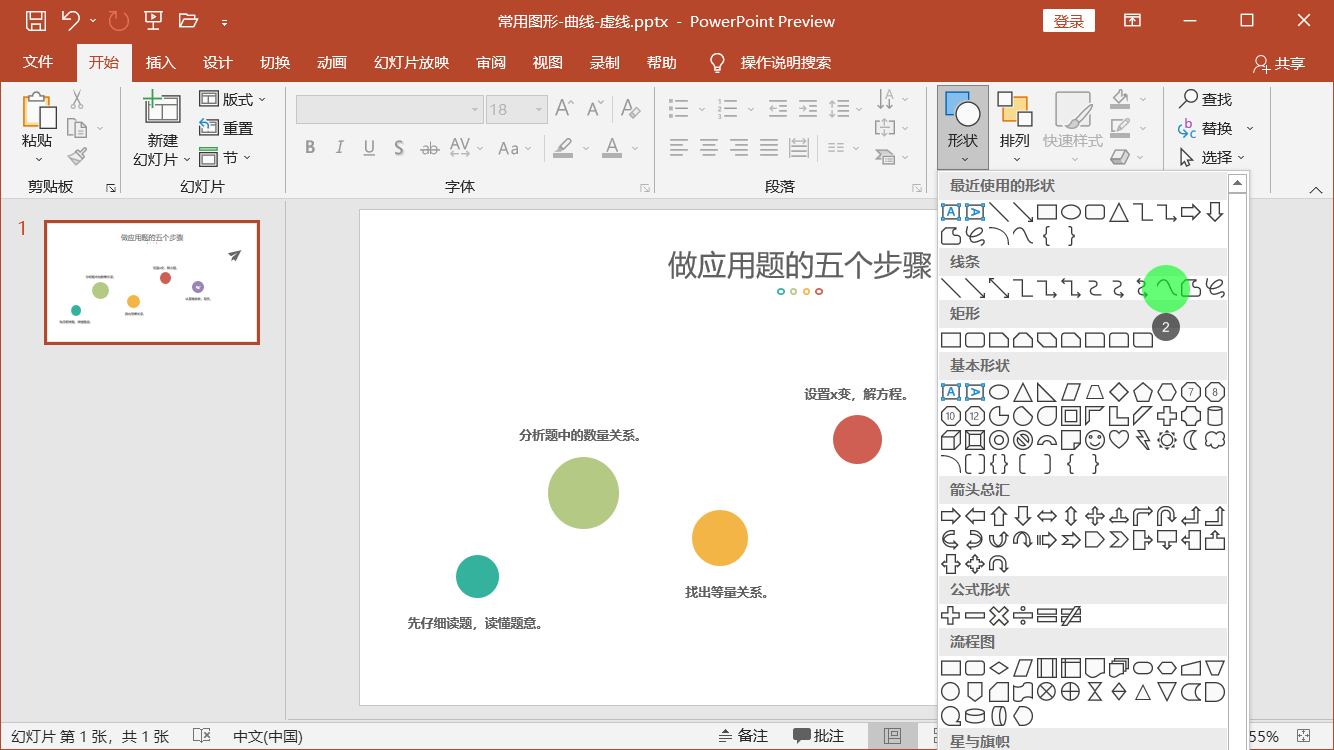Insert the Division sign formula shape
Screen dimensions: 1334x750
point(1023,616)
